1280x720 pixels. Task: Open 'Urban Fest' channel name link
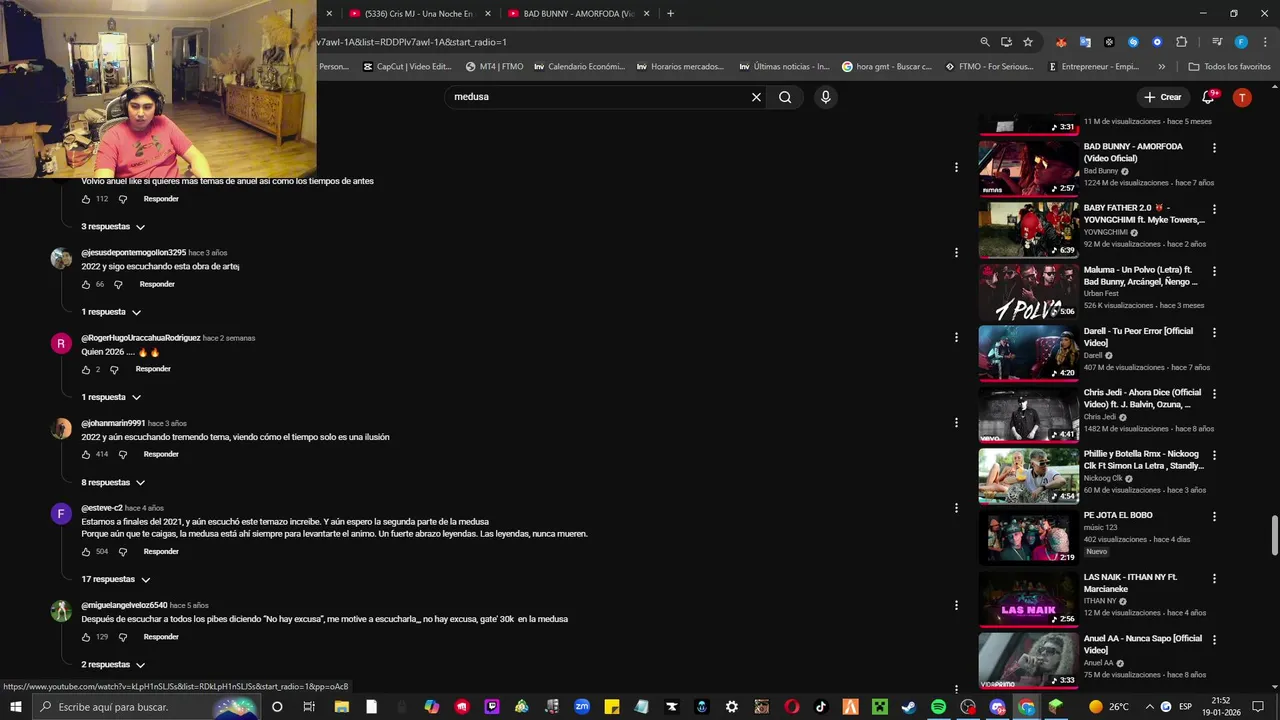point(1102,294)
